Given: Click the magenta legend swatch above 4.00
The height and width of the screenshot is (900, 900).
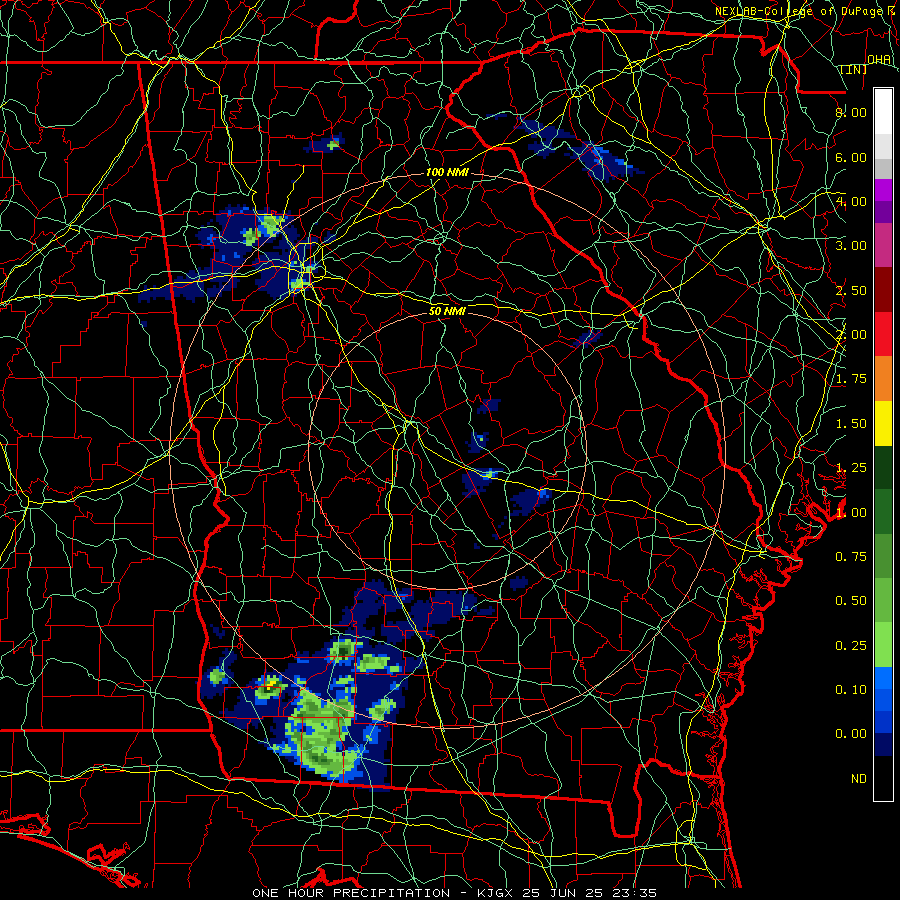Looking at the screenshot, I should (883, 190).
